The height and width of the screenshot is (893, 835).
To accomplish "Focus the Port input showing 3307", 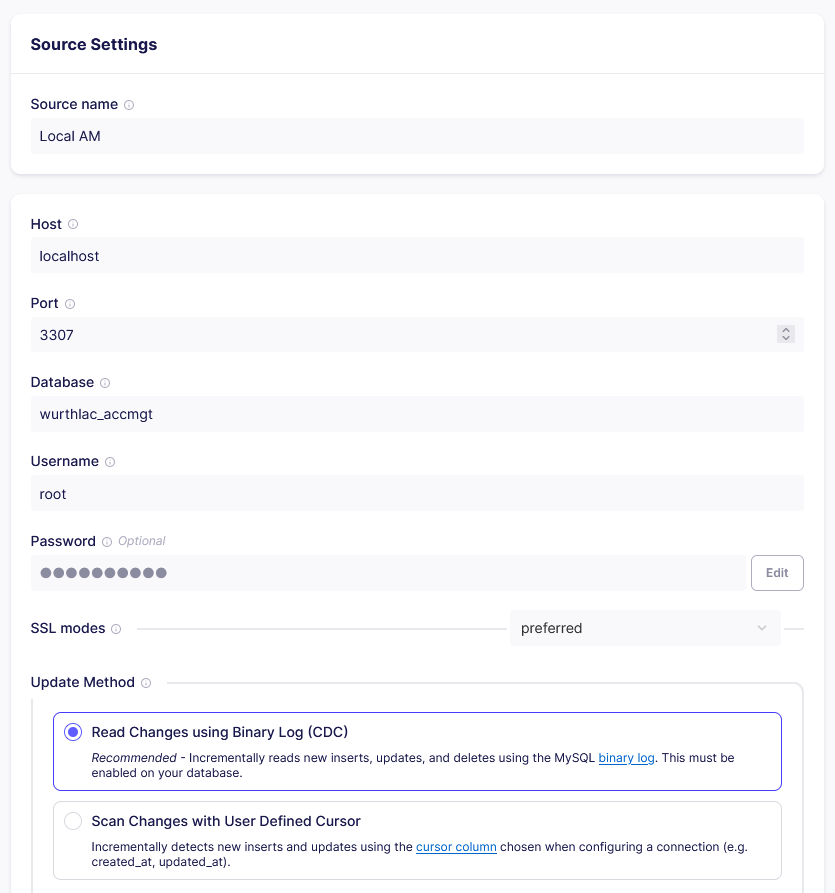I will [x=400, y=335].
